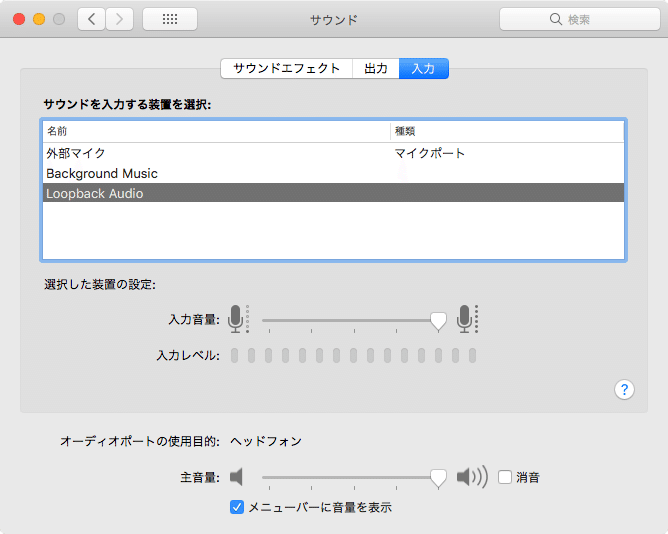The width and height of the screenshot is (668, 534).
Task: Adjust the 入力音量 slider knob
Action: click(x=438, y=321)
